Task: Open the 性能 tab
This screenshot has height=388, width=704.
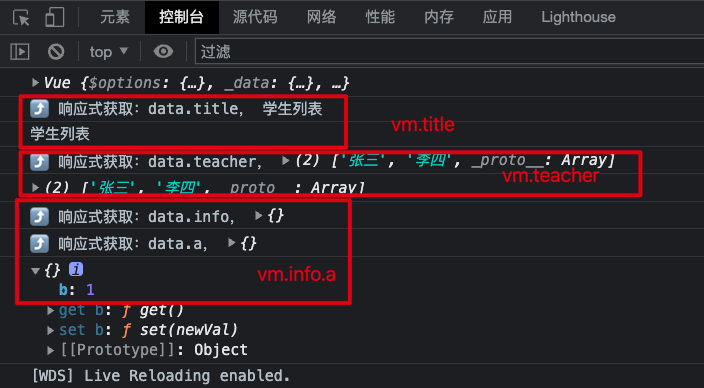Action: (380, 17)
